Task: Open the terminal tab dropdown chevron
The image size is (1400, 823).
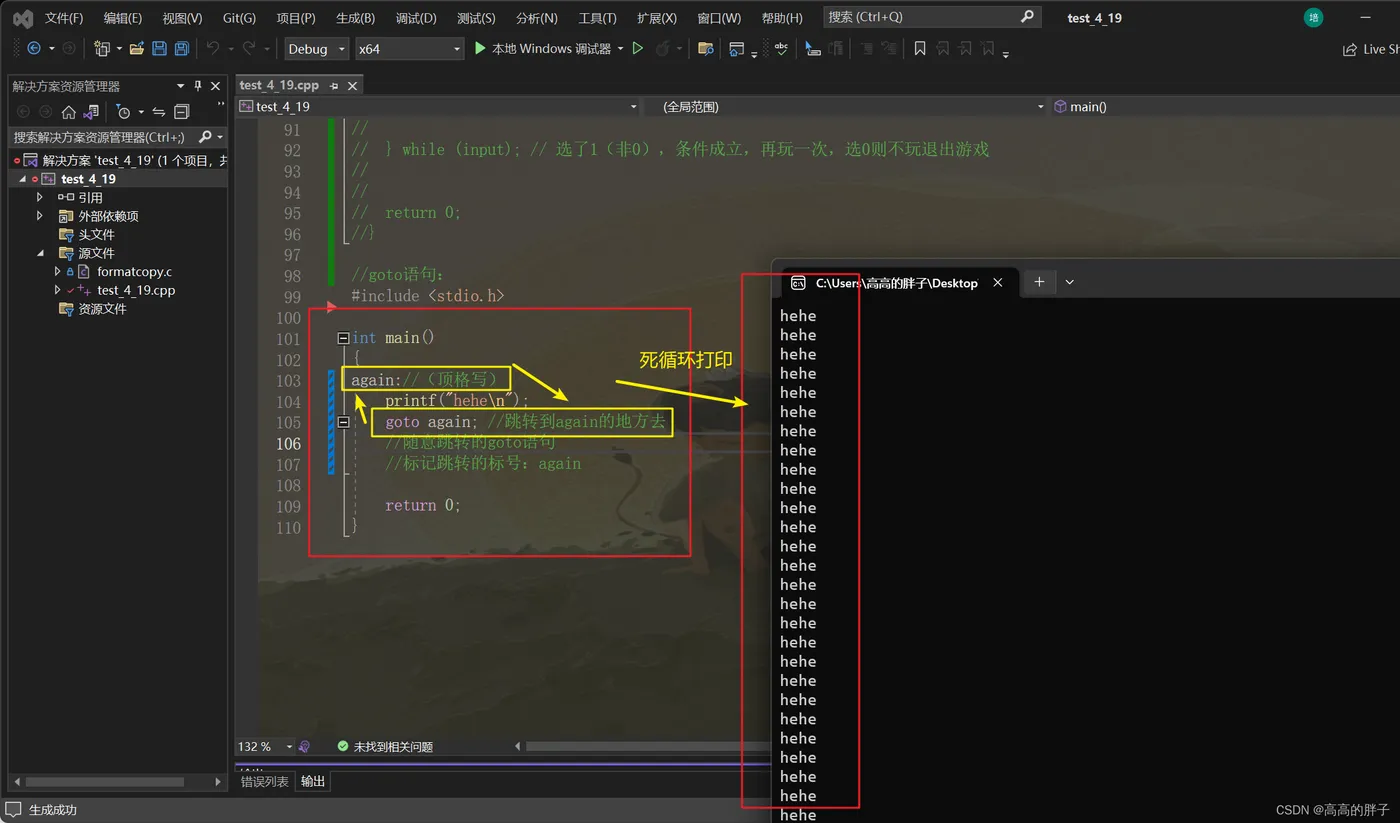Action: point(1069,282)
